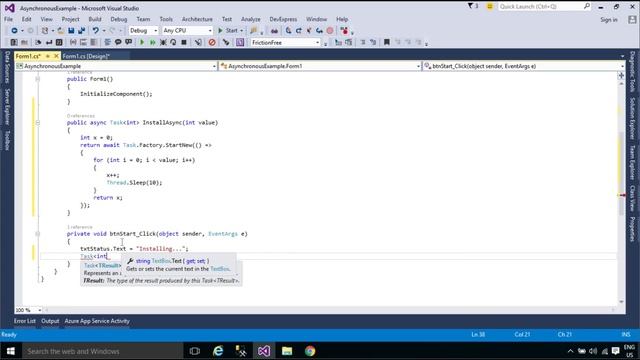The width and height of the screenshot is (640, 360).
Task: Open the Server Explorer side tab
Action: pos(7,107)
